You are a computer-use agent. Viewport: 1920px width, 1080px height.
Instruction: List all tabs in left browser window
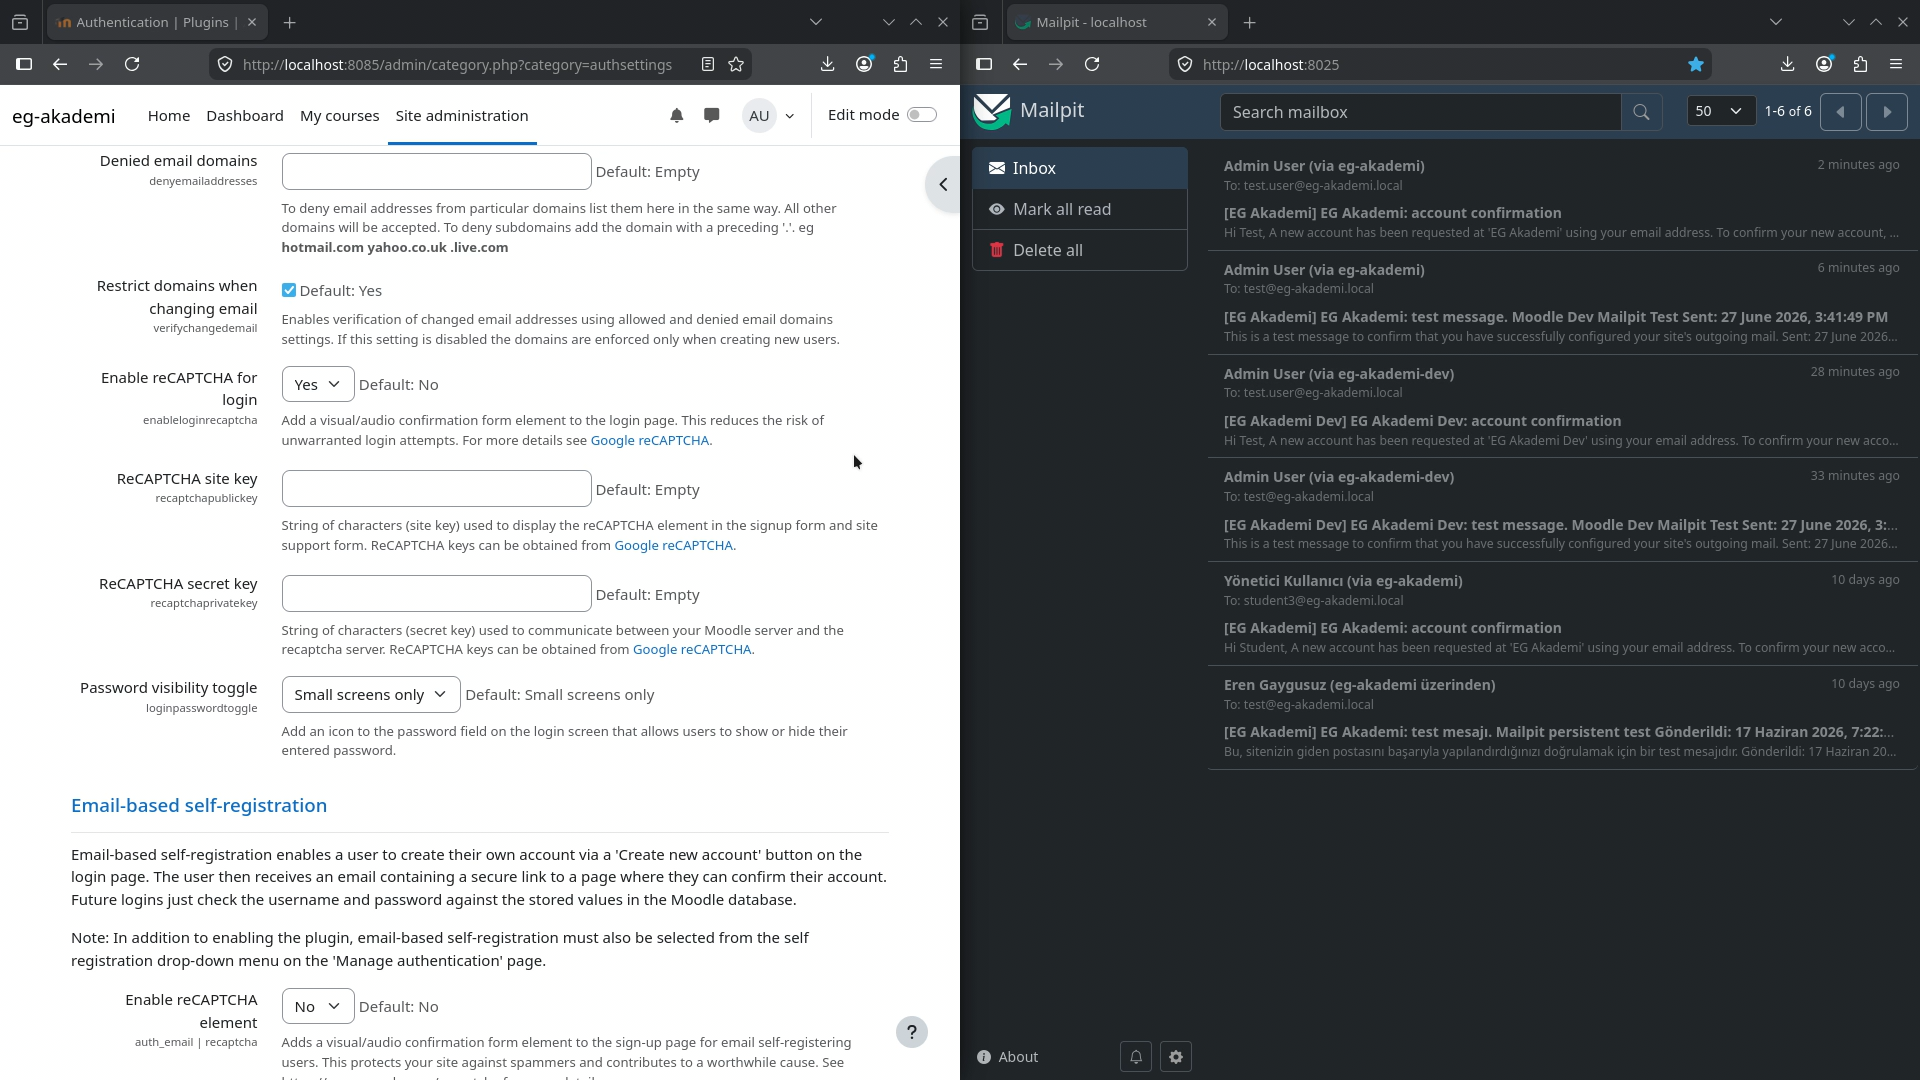[816, 22]
